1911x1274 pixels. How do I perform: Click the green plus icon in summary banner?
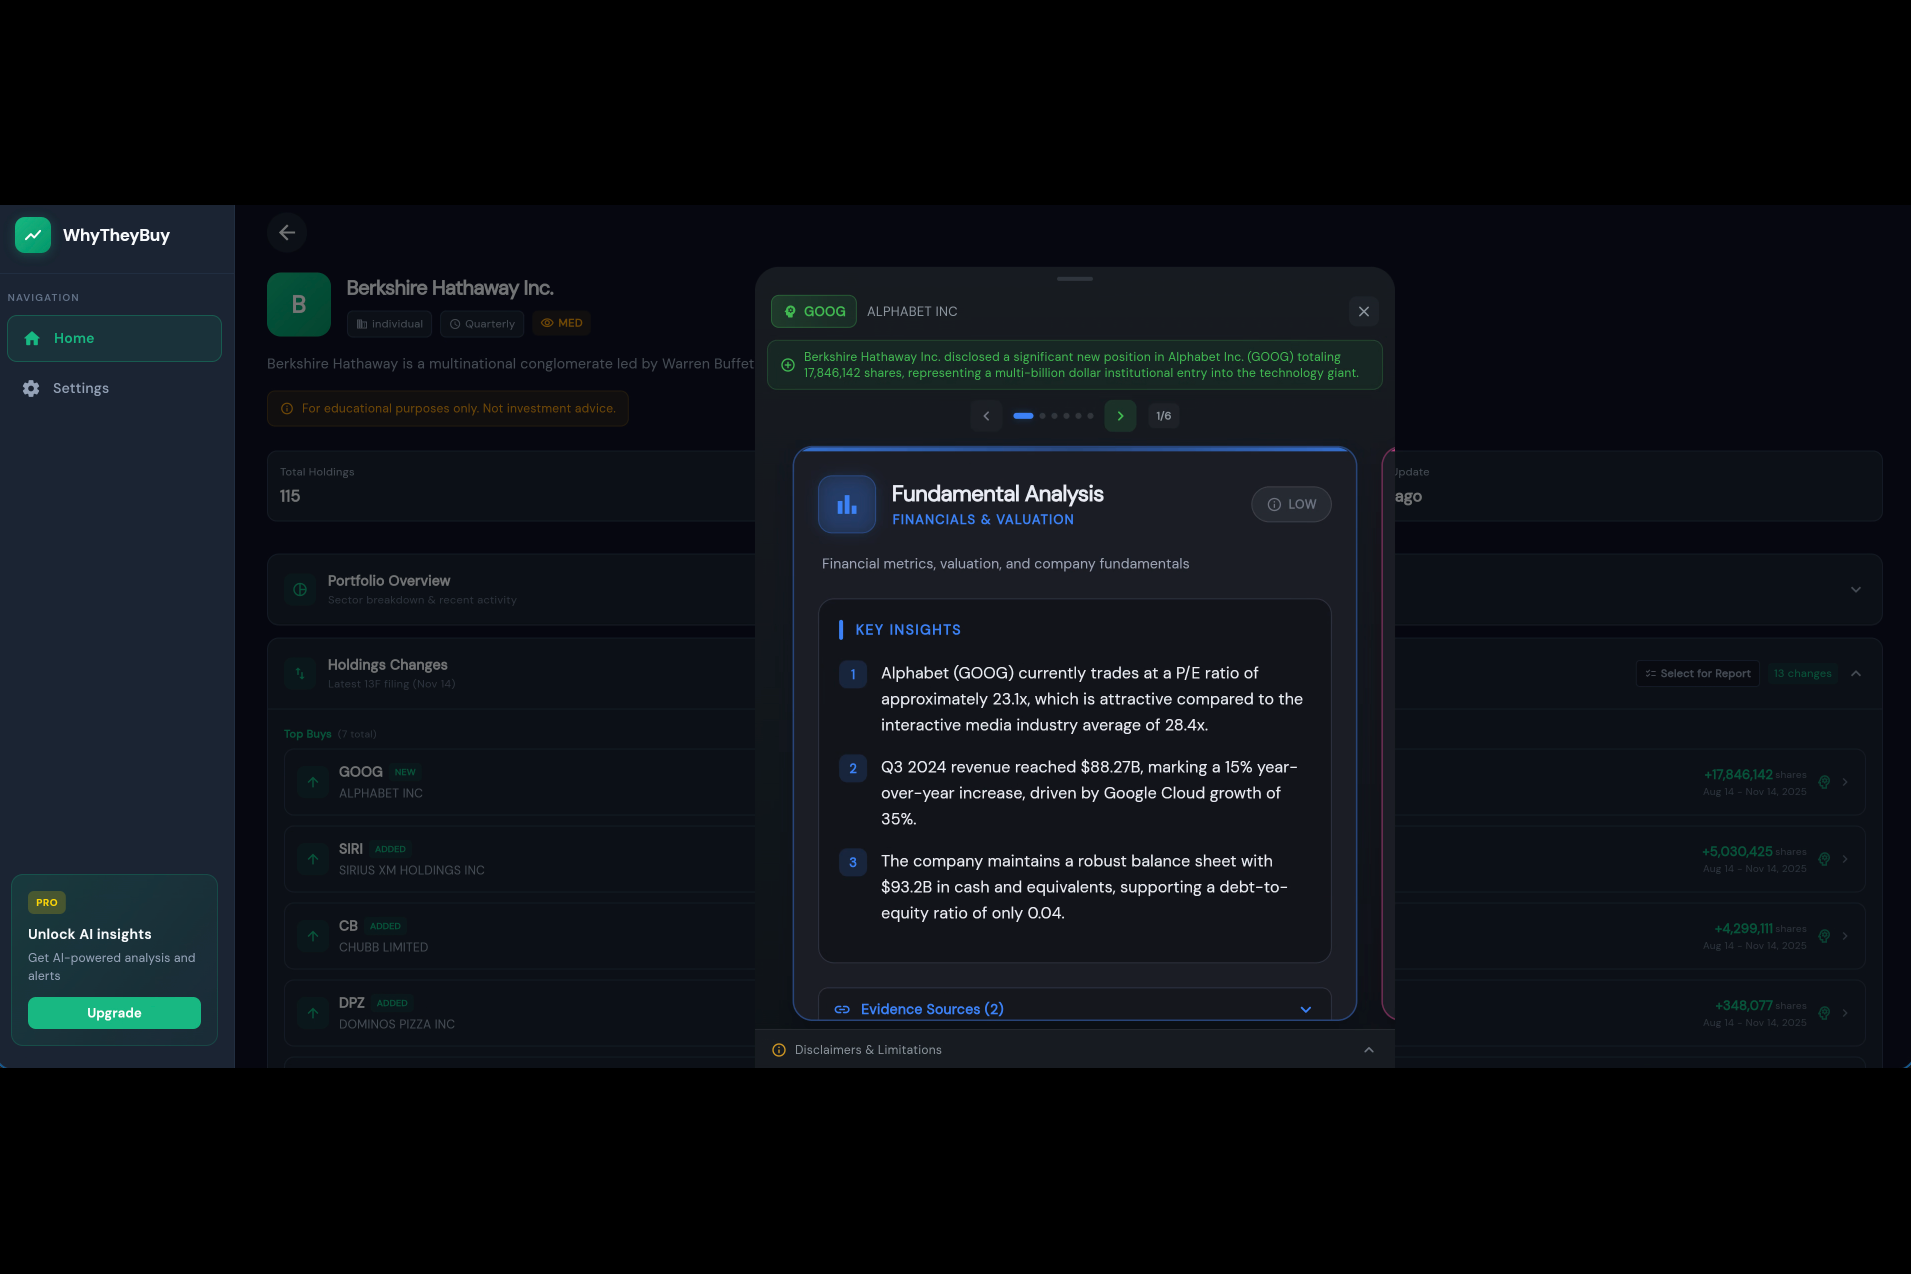click(788, 365)
